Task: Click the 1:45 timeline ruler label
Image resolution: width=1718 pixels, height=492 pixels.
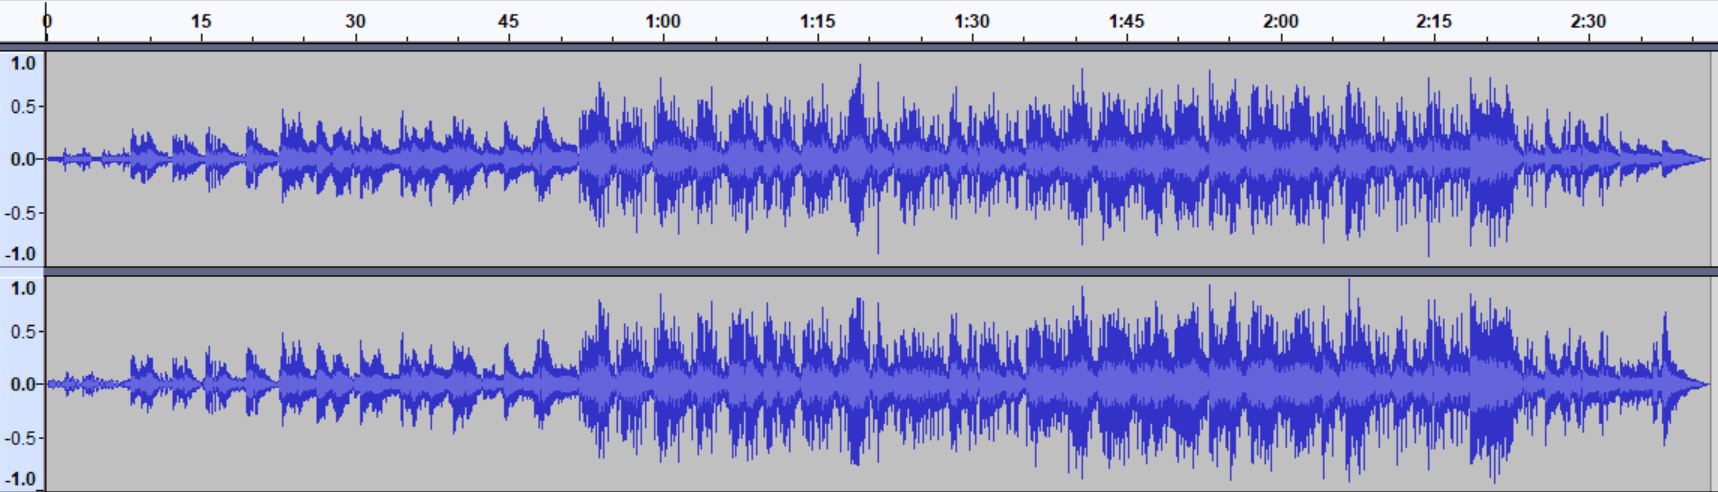Action: pyautogui.click(x=1126, y=21)
